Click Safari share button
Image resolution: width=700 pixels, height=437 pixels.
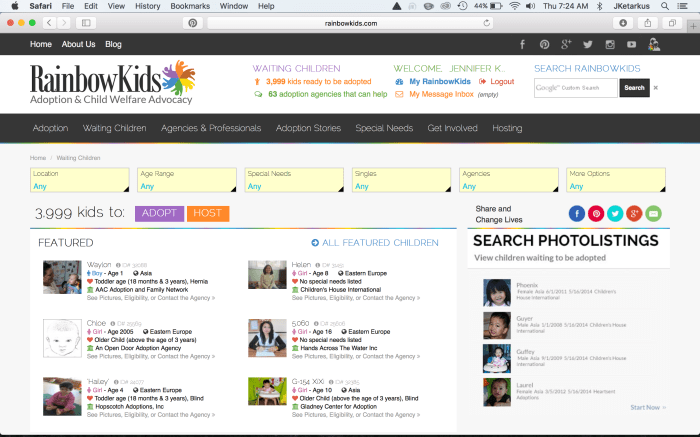(x=648, y=23)
